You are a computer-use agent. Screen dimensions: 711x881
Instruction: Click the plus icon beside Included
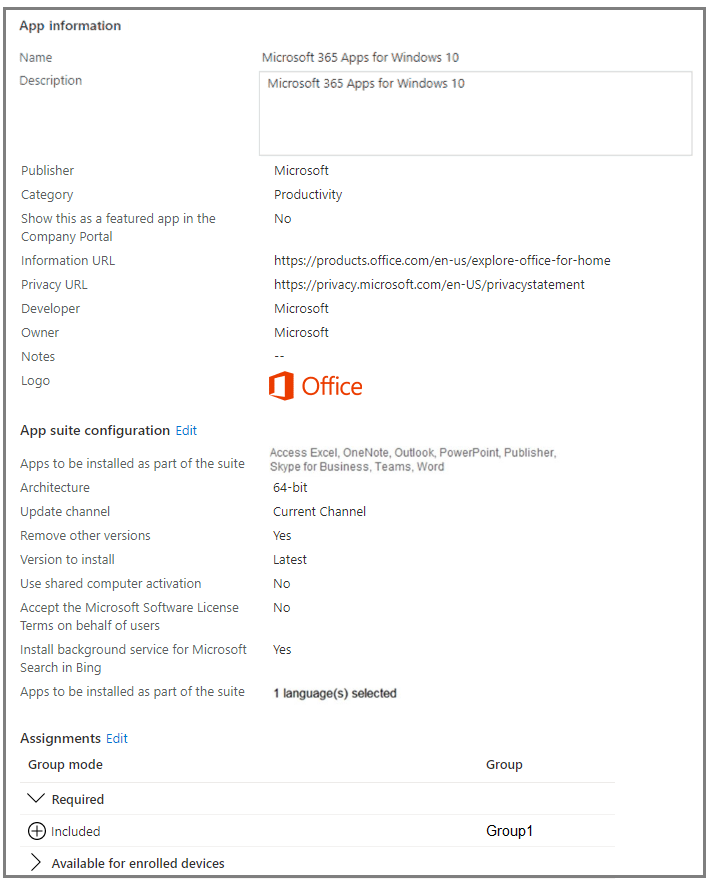click(x=37, y=831)
